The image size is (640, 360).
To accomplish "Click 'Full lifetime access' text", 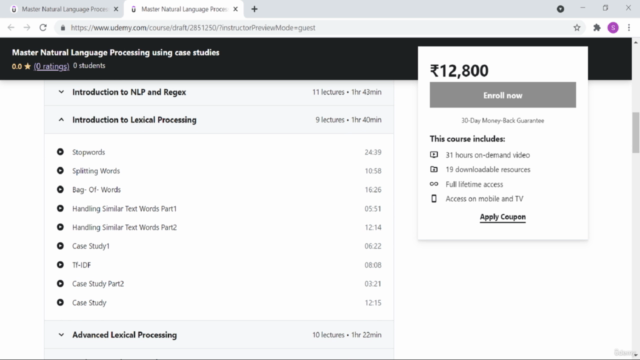I will [x=474, y=184].
